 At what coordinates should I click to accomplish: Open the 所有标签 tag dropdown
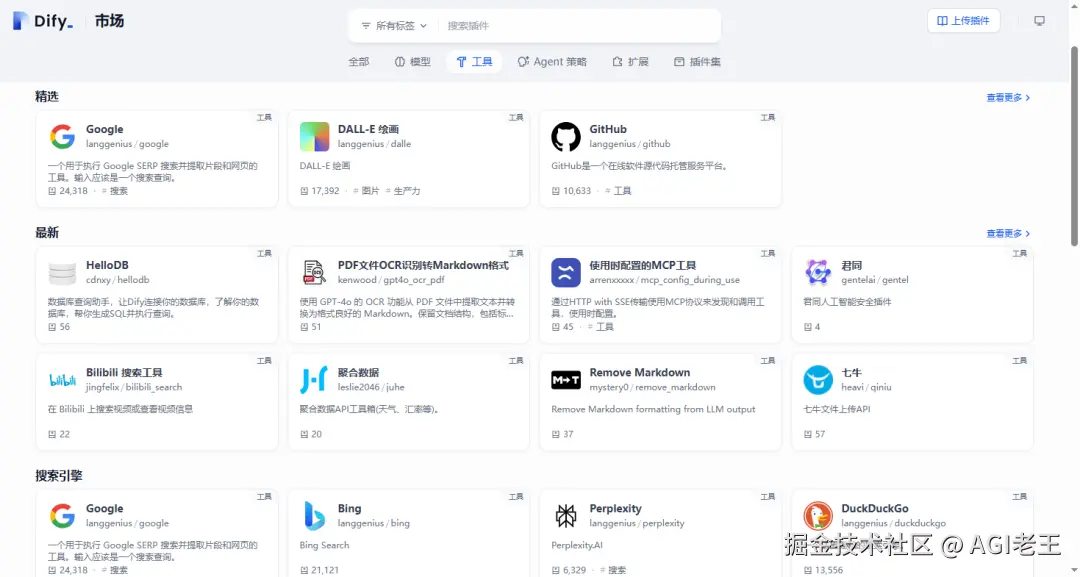tap(394, 26)
